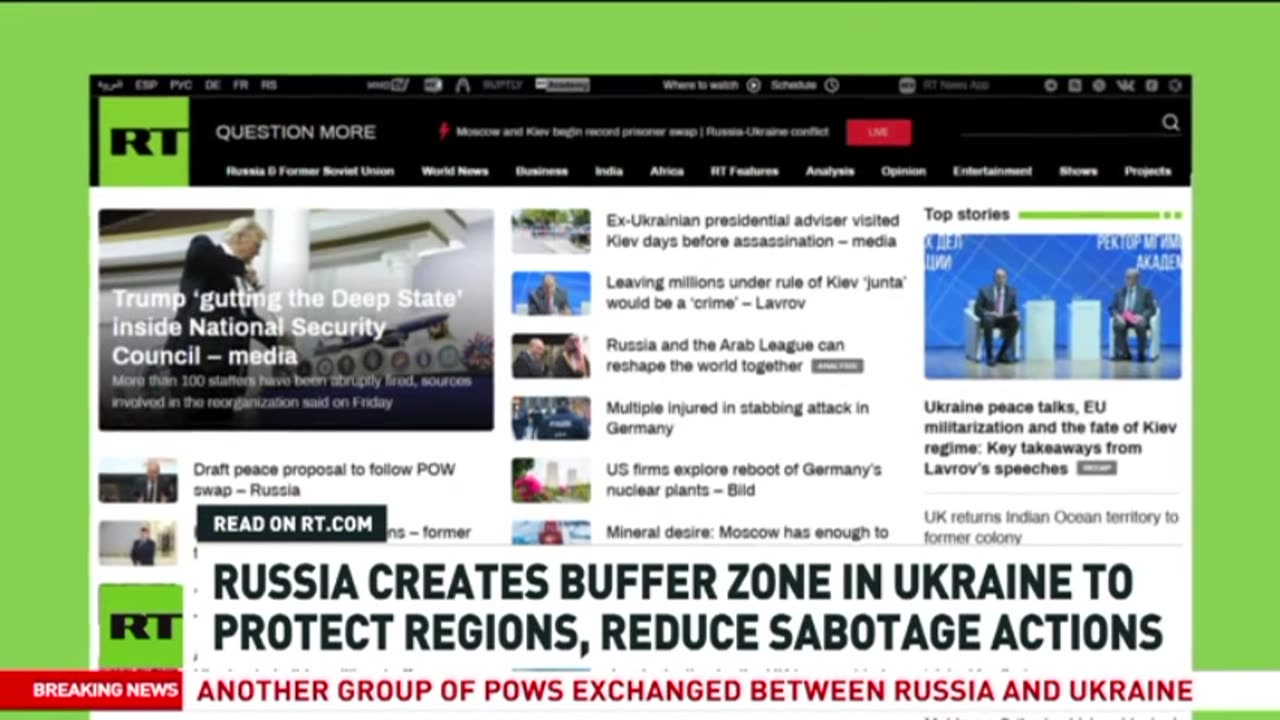1280x720 pixels.
Task: Open Business section
Action: click(x=542, y=171)
